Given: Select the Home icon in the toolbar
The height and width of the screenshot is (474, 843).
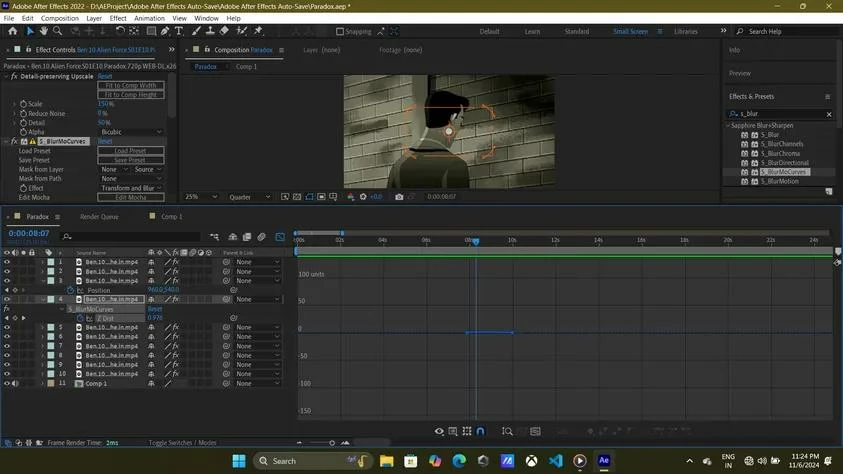Looking at the screenshot, I should (12, 31).
